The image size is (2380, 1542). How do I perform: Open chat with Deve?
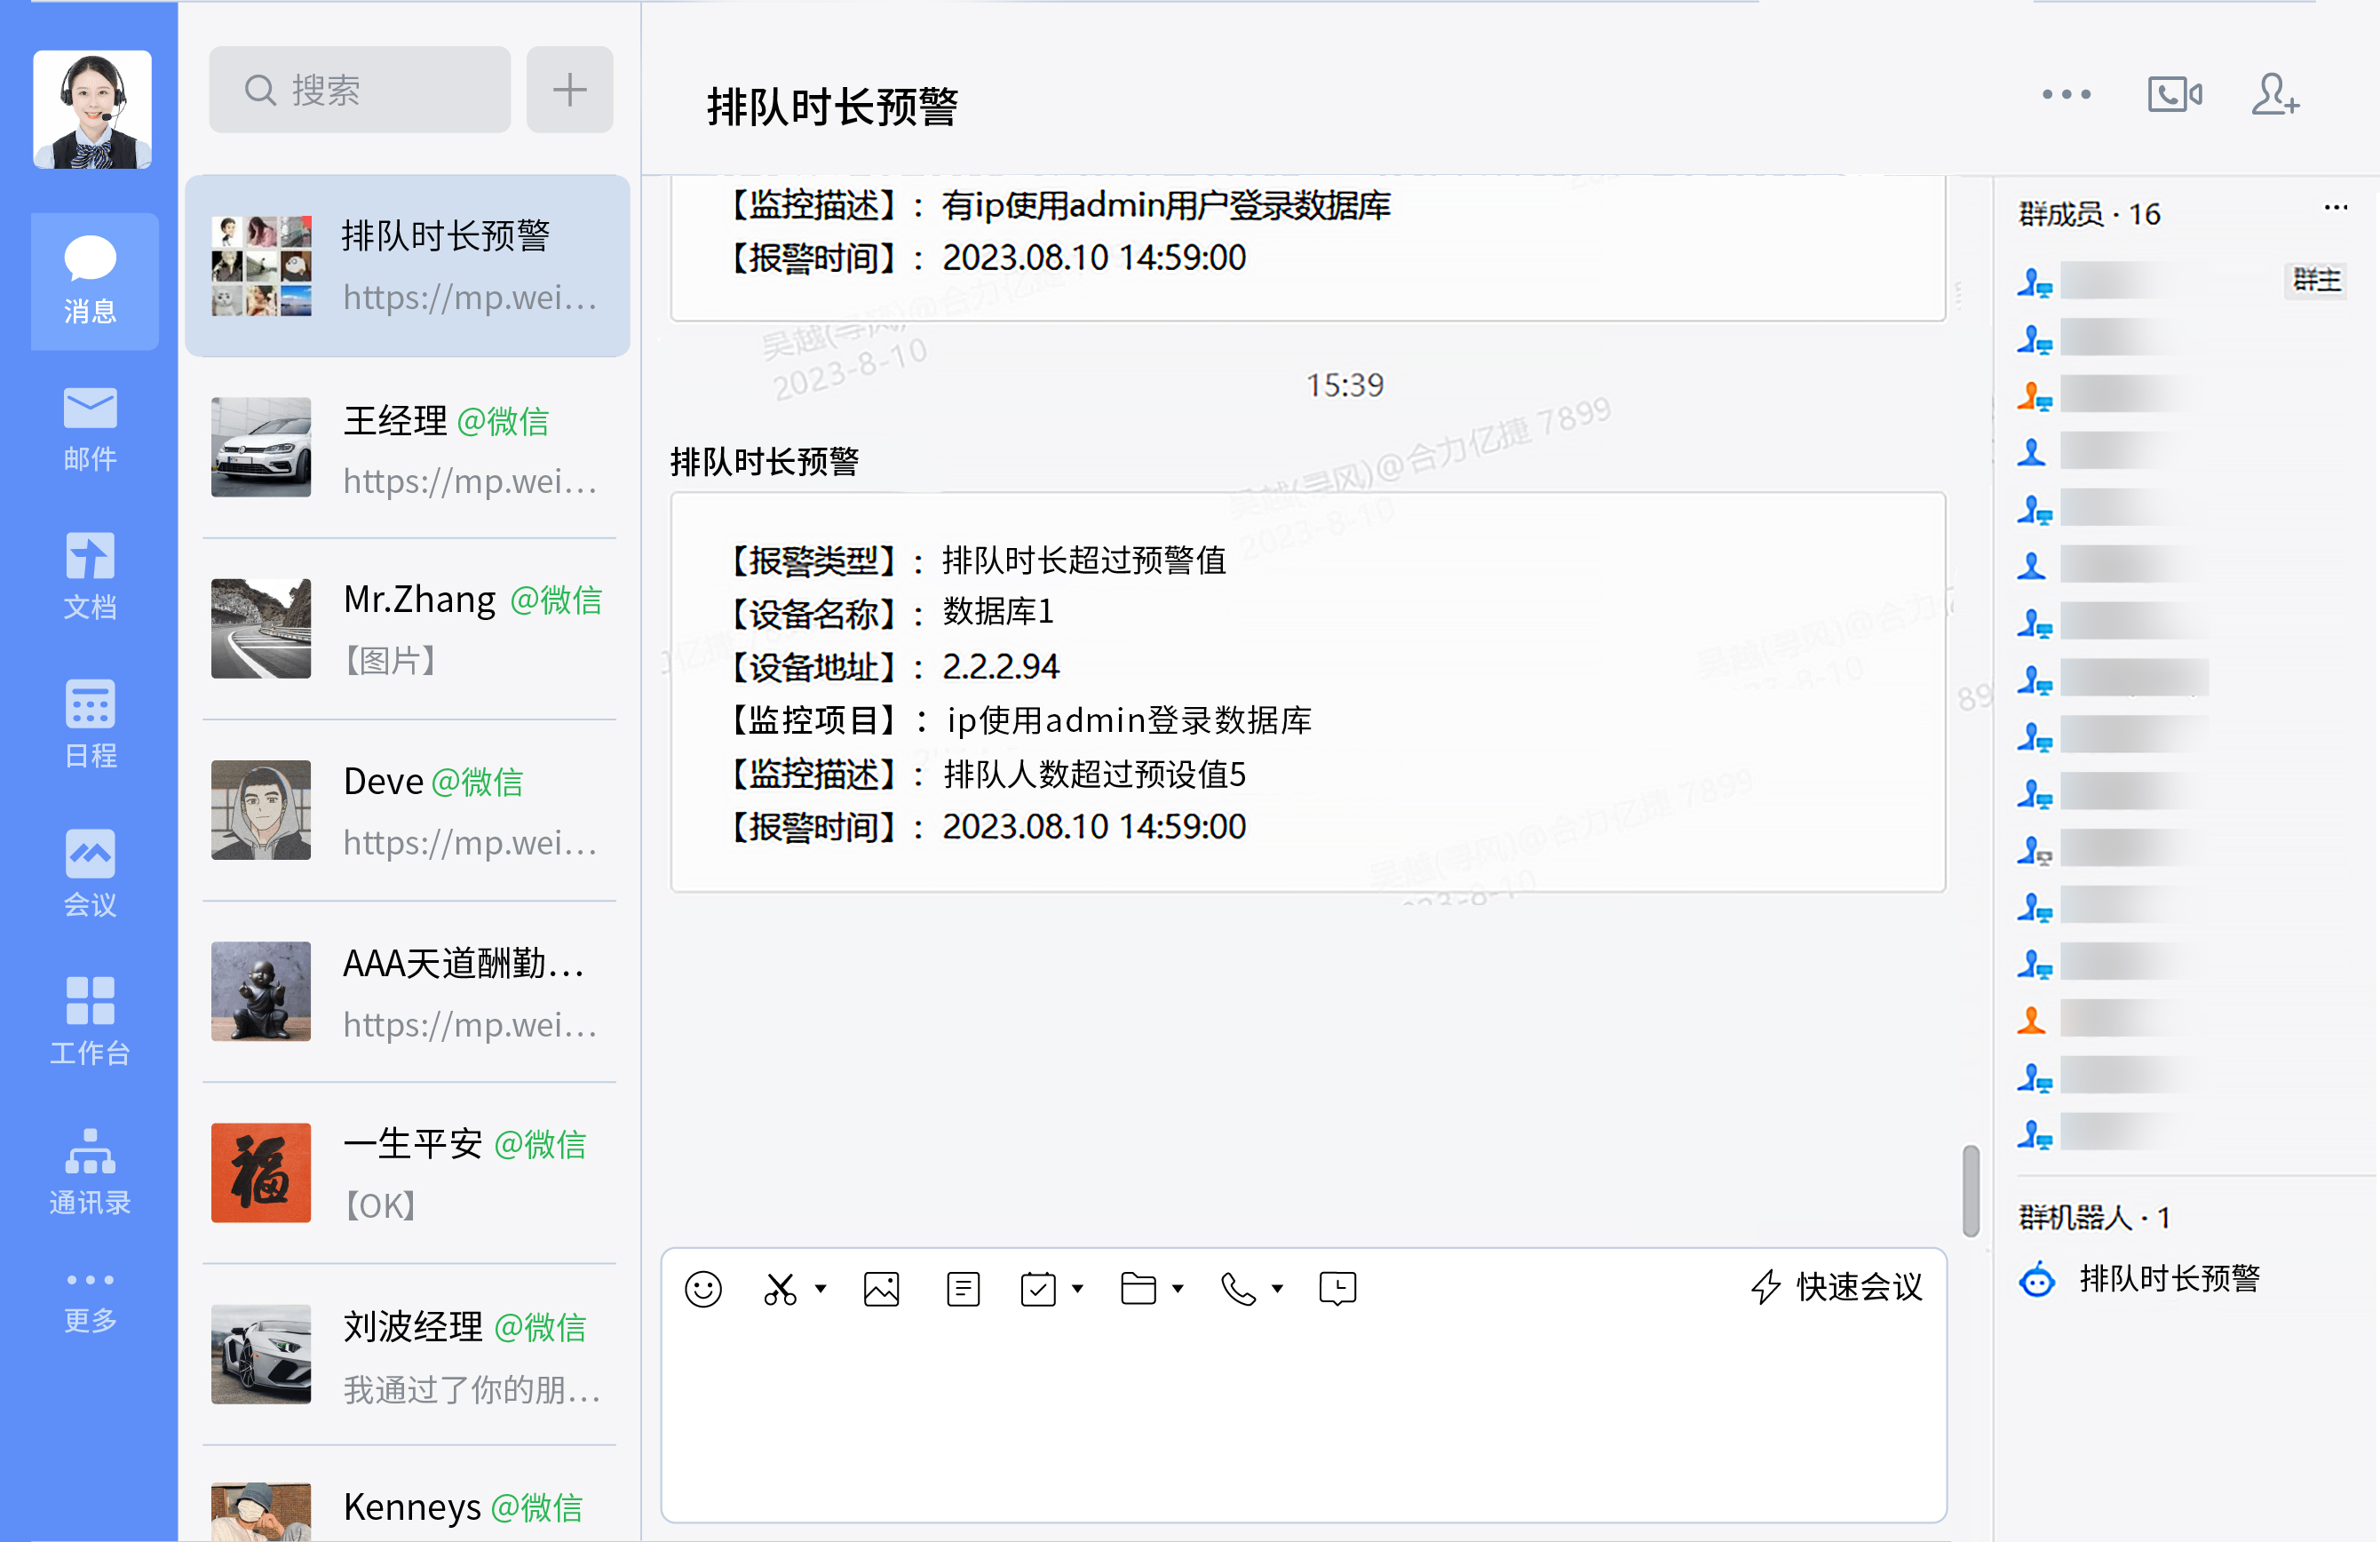point(408,810)
